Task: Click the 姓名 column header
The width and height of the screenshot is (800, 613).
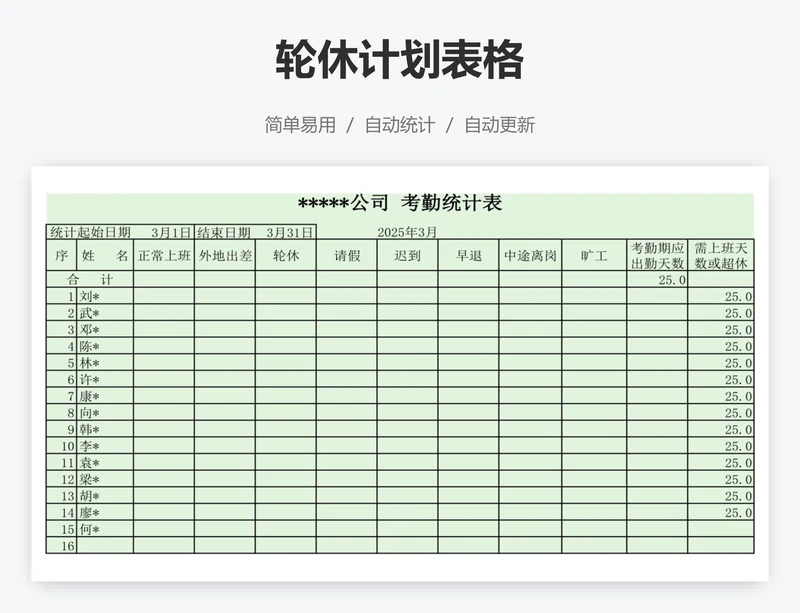Action: [x=105, y=255]
